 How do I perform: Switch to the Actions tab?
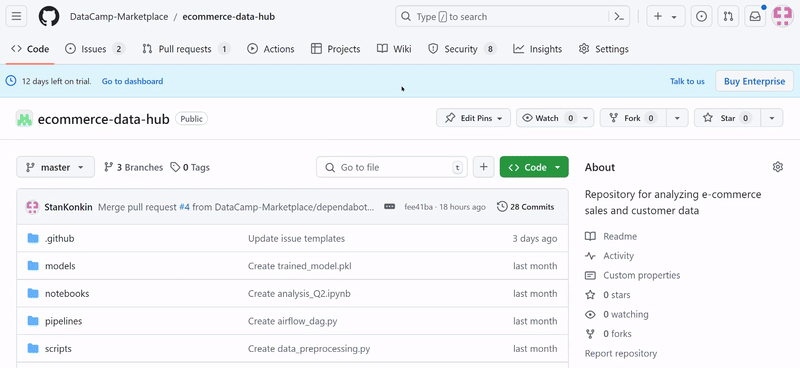[270, 49]
